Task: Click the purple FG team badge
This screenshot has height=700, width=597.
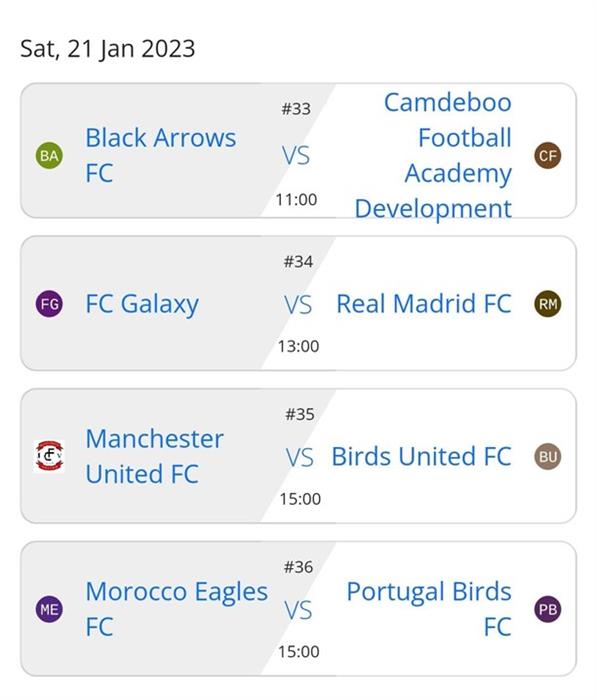Action: (49, 304)
